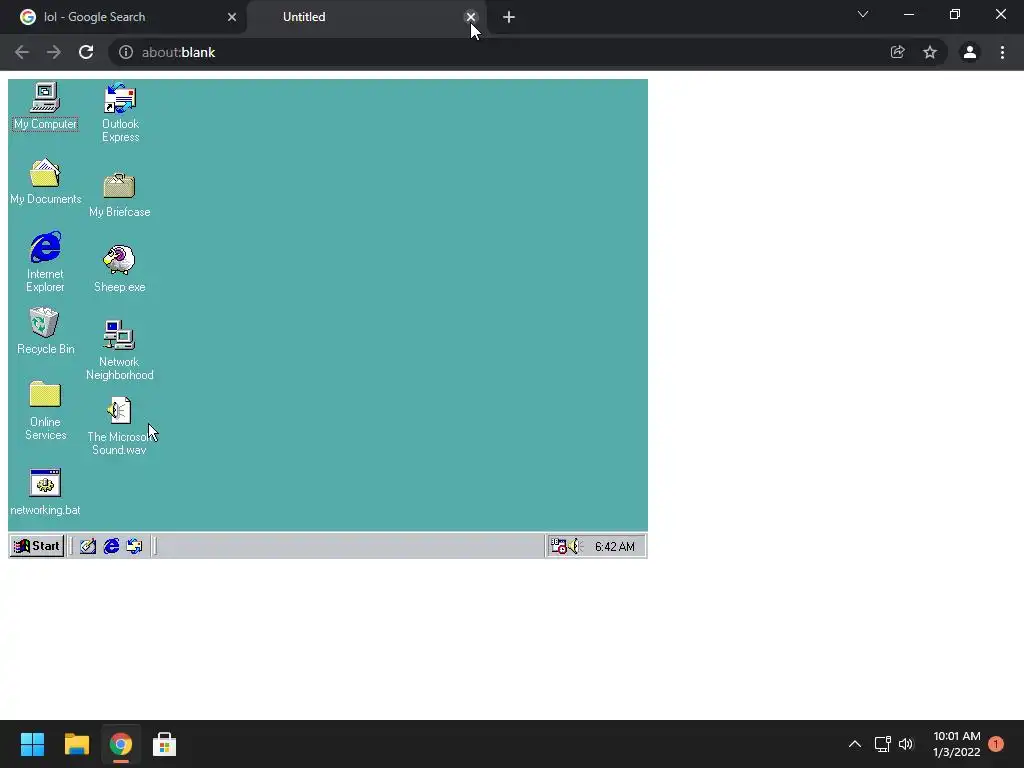Close the Untitled tab
Viewport: 1024px width, 768px height.
[471, 17]
